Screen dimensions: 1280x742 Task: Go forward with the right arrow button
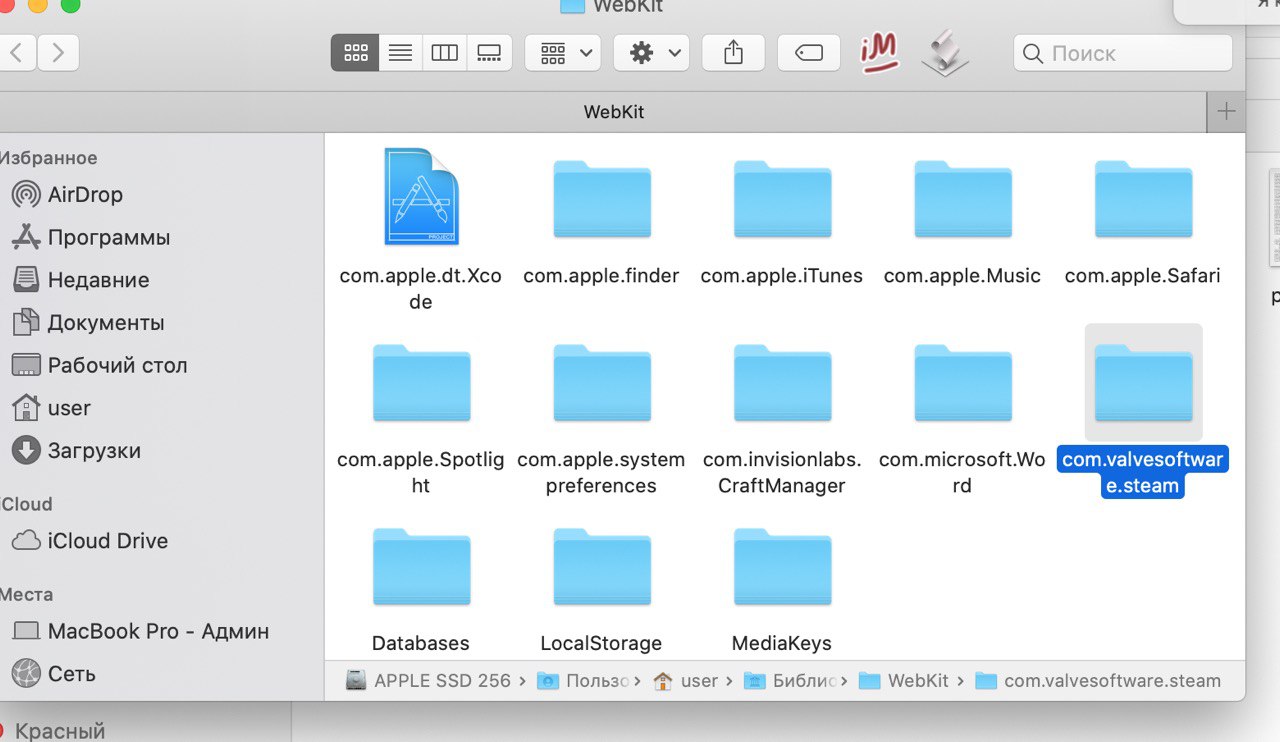click(58, 53)
